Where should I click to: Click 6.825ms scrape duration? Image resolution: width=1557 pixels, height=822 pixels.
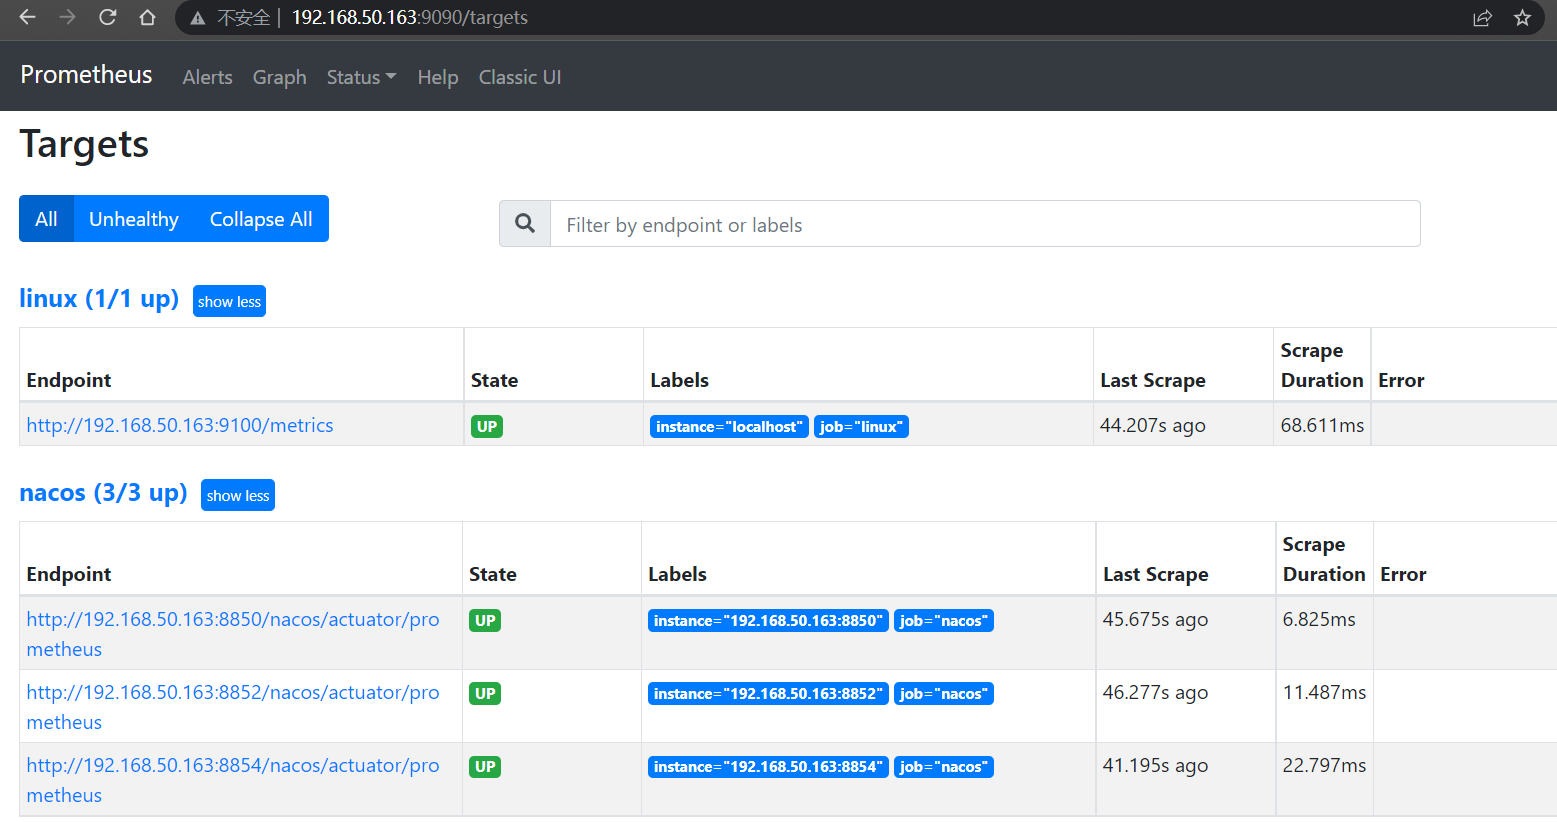(1319, 619)
